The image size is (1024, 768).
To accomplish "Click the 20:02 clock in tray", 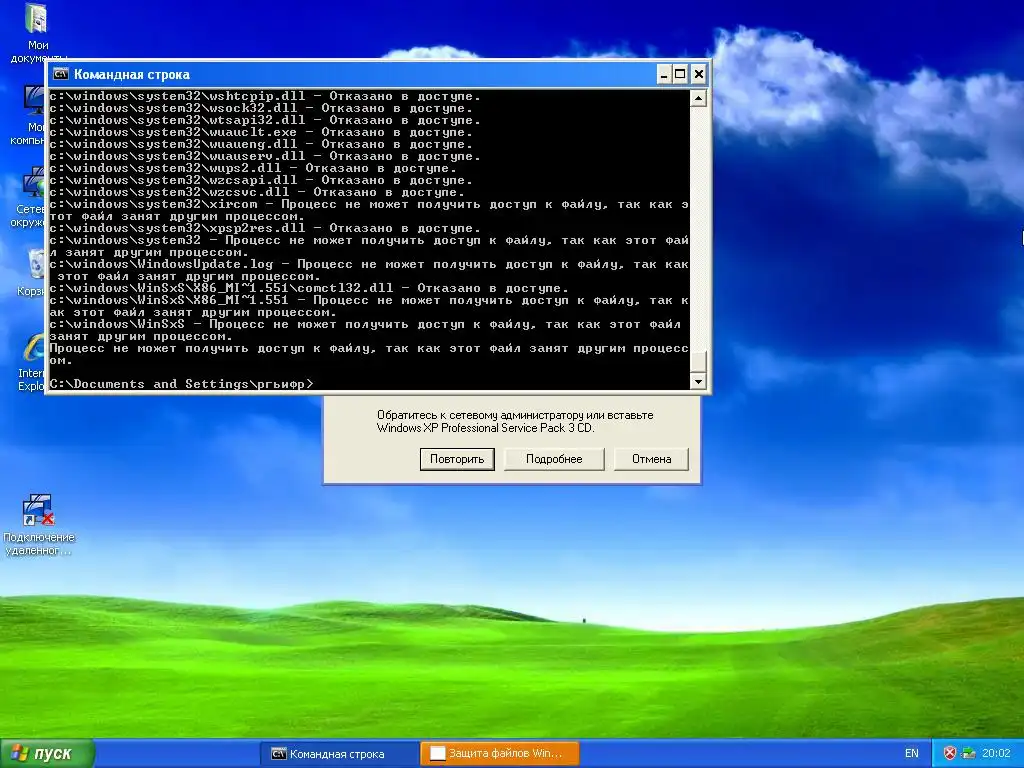I will (996, 754).
